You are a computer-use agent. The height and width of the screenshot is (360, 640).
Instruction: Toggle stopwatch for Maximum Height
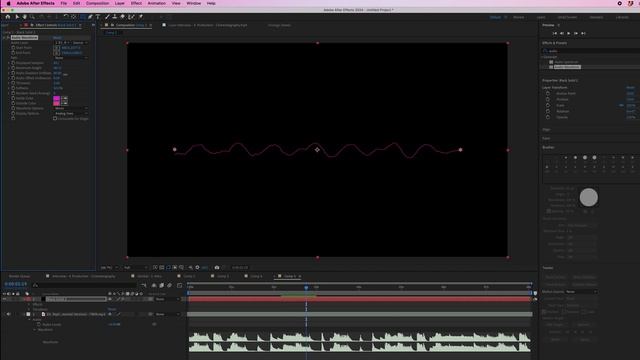pyautogui.click(x=13, y=68)
